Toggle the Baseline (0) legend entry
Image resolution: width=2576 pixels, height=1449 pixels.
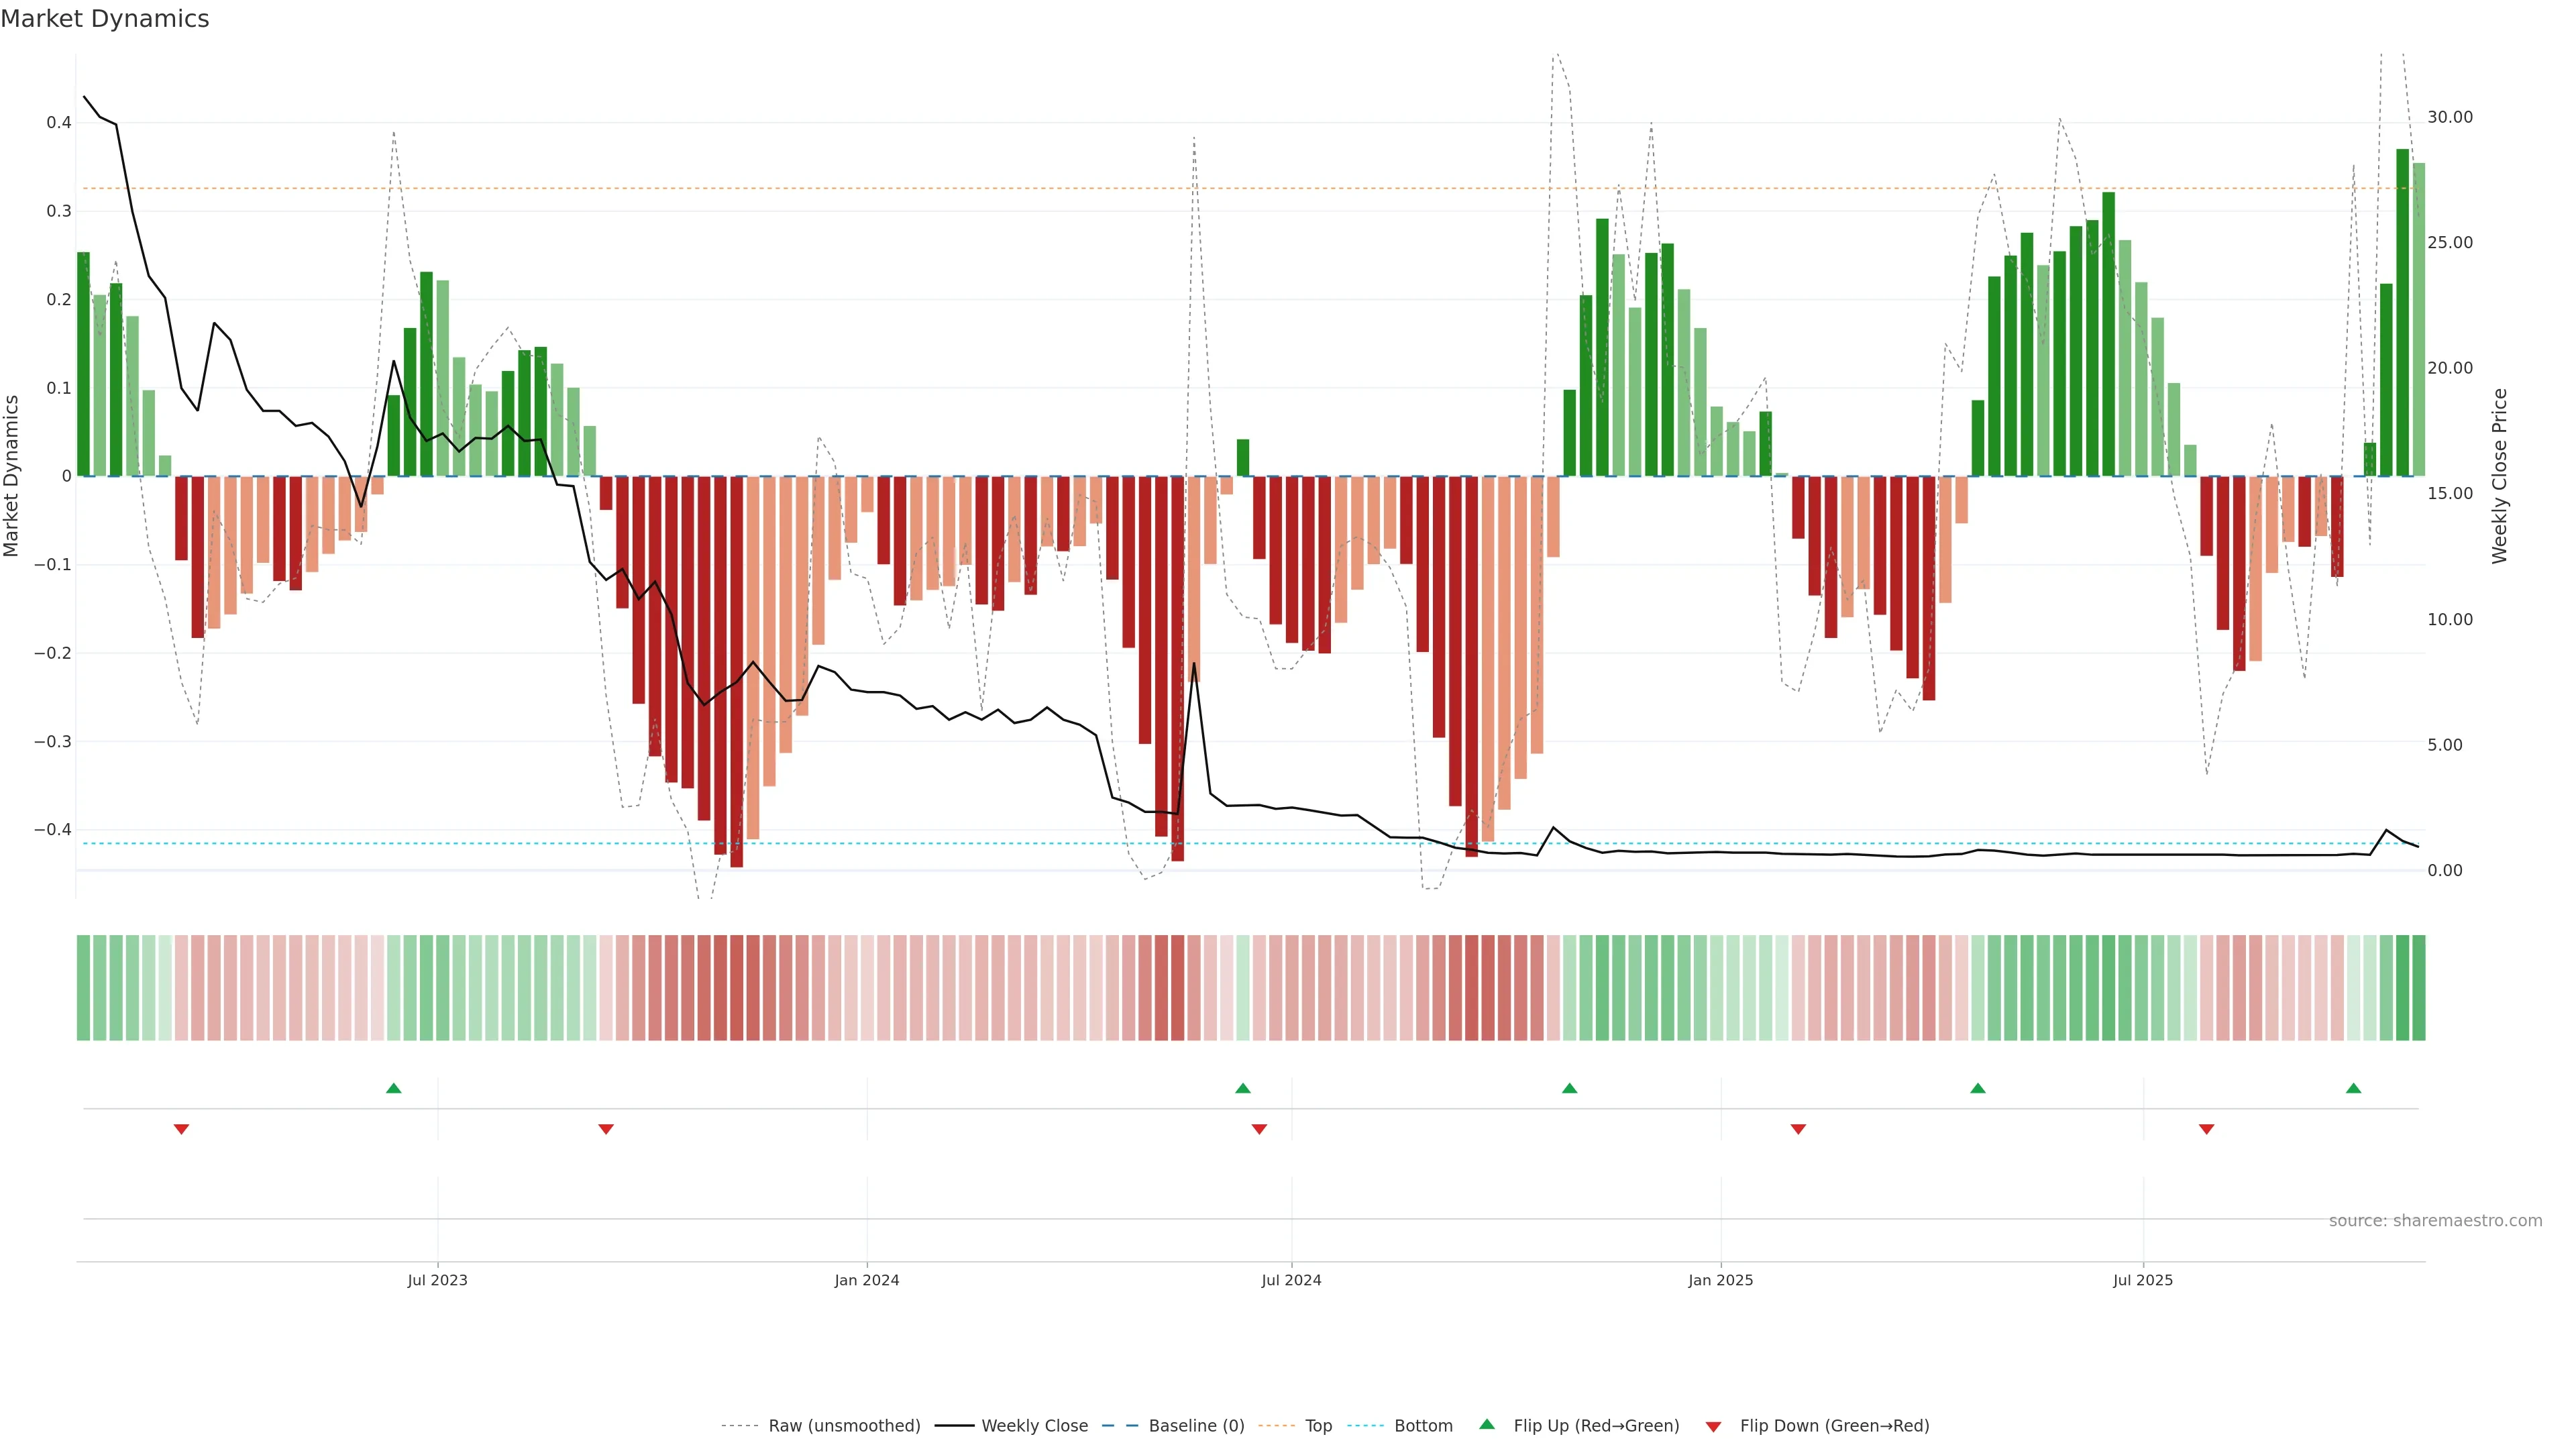(1196, 1426)
